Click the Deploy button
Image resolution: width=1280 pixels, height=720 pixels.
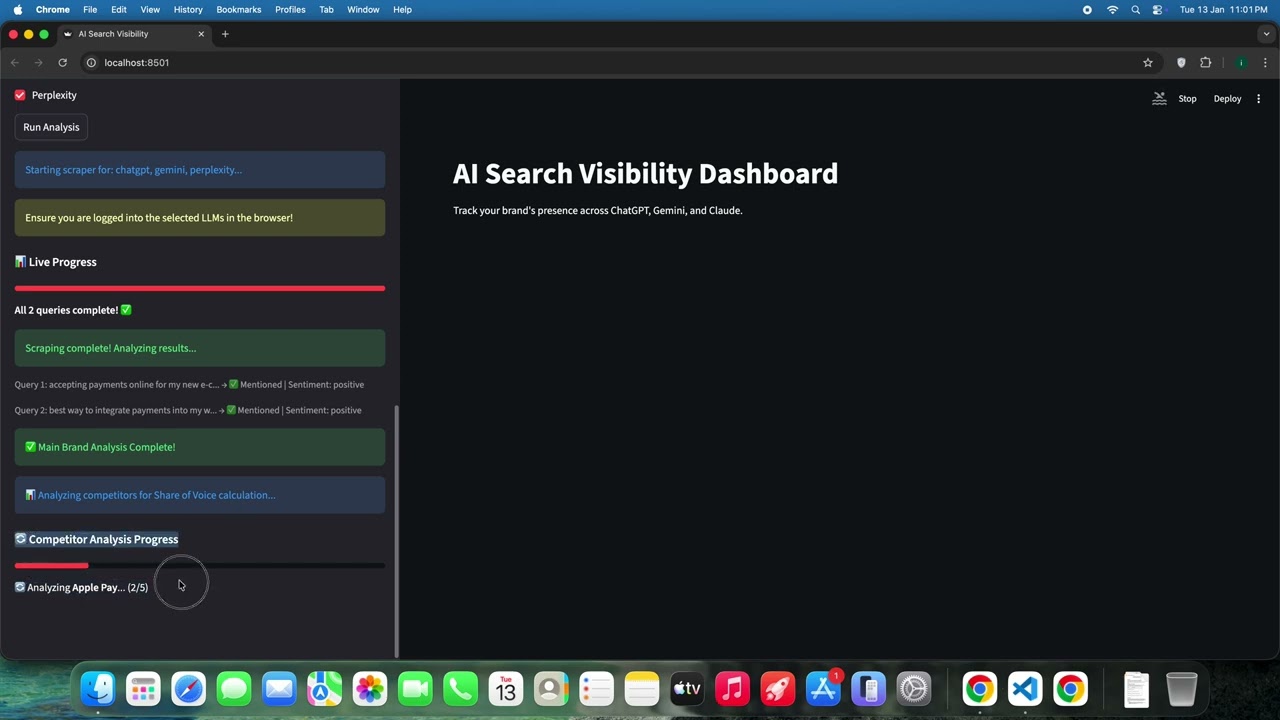[1227, 99]
